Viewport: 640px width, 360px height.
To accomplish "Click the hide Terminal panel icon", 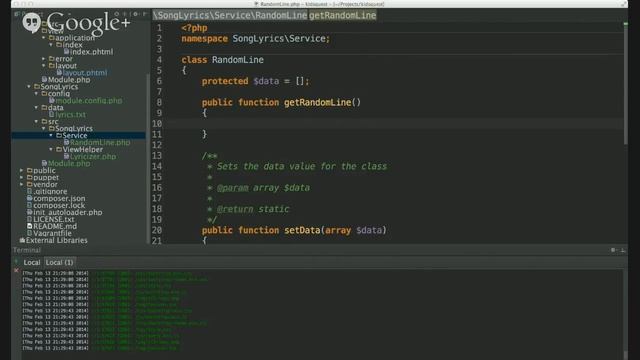I will point(622,250).
